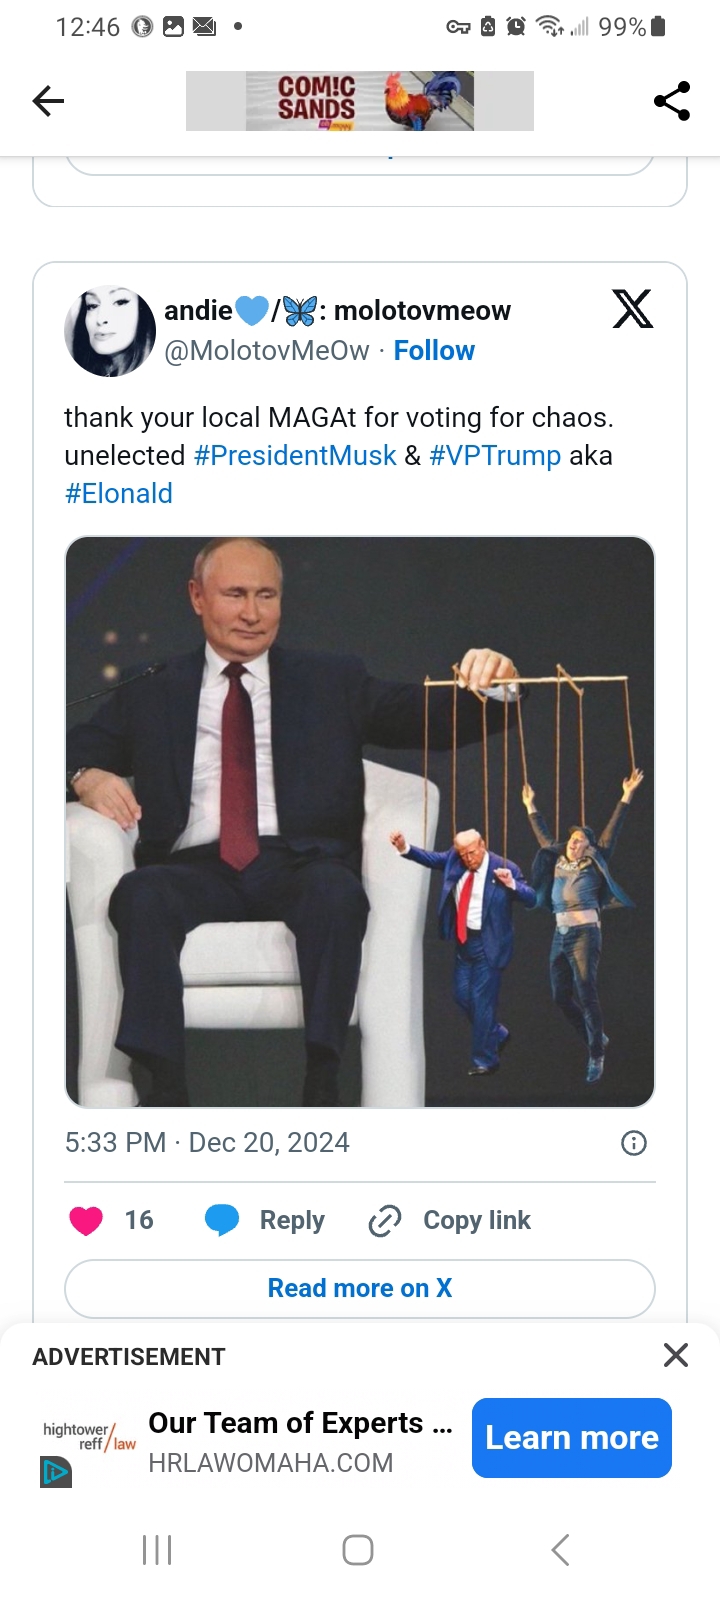Tap the tweet info circle icon
The width and height of the screenshot is (720, 1600).
[x=634, y=1143]
